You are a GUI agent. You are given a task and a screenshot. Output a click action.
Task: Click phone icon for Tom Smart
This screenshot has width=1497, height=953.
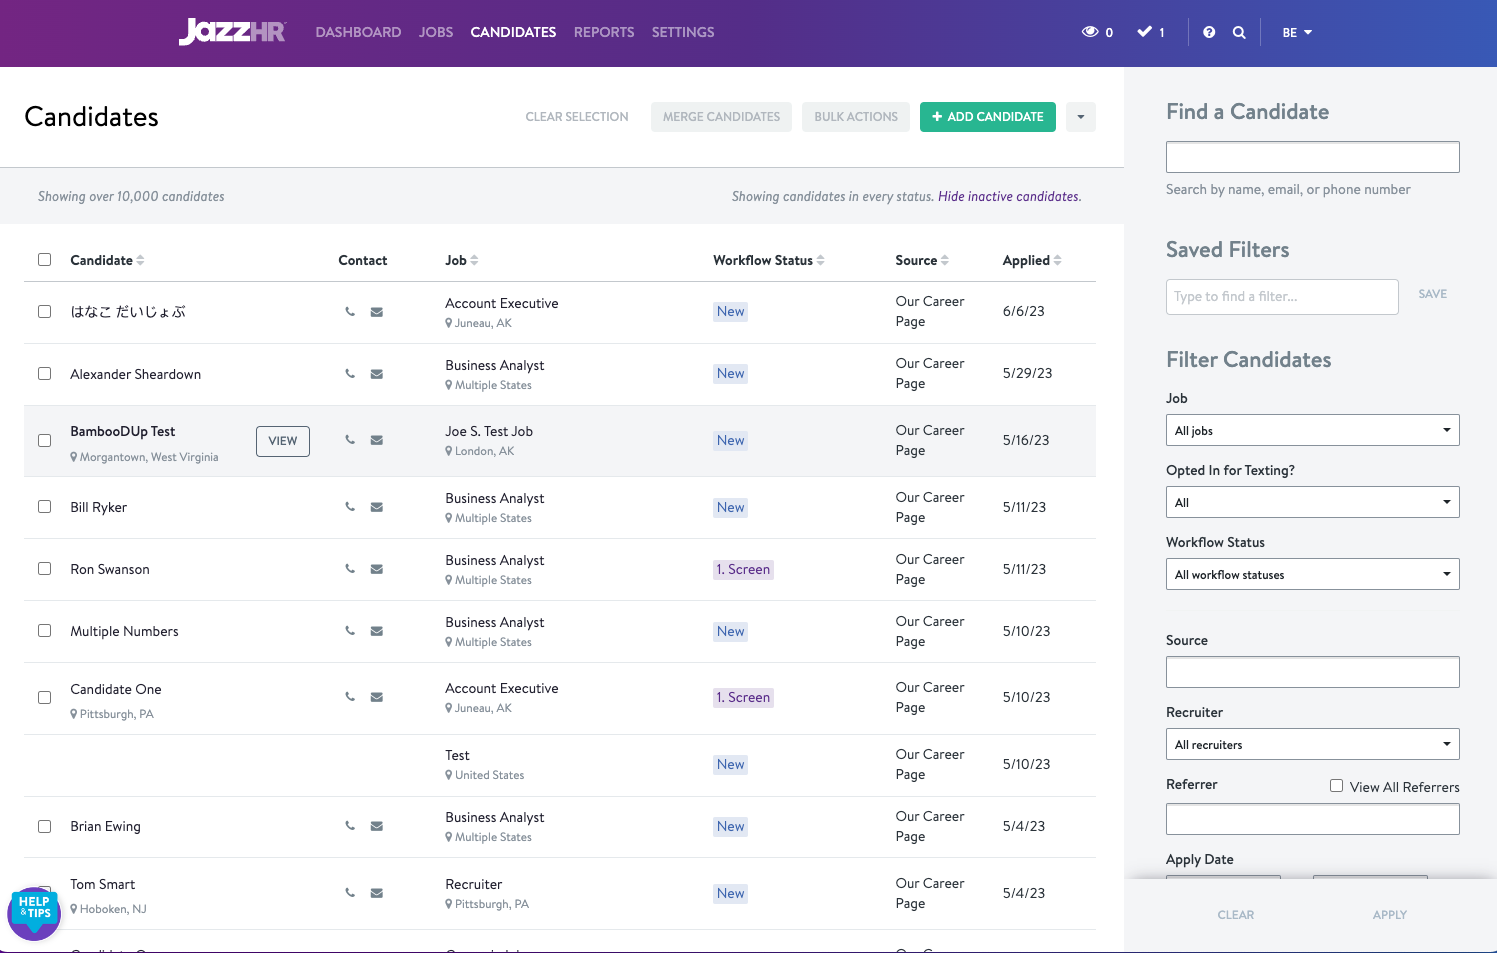point(350,893)
